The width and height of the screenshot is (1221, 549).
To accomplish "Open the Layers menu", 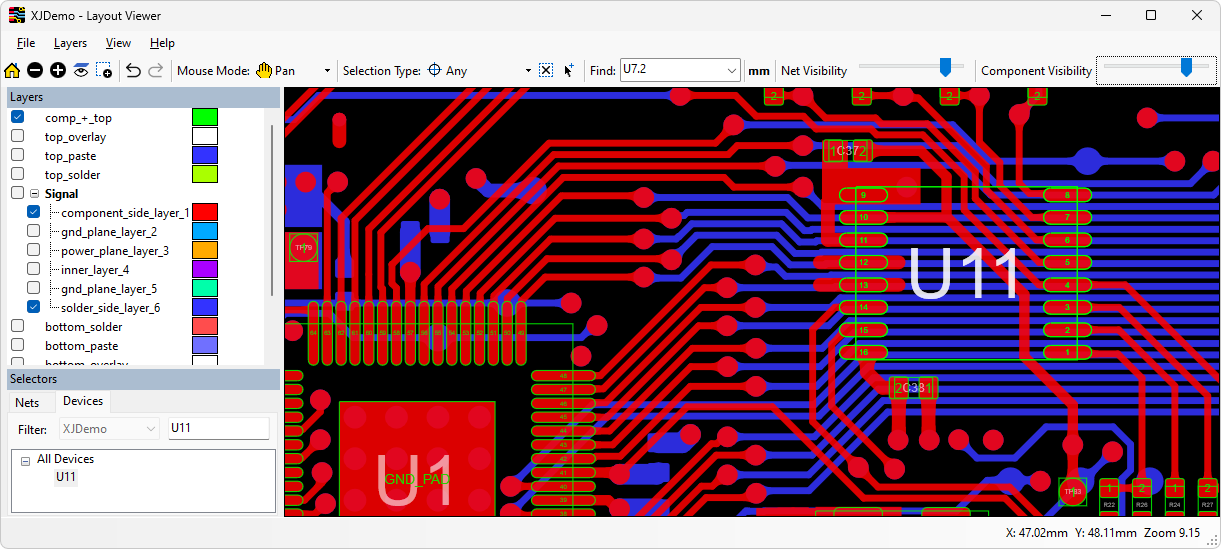I will (70, 43).
